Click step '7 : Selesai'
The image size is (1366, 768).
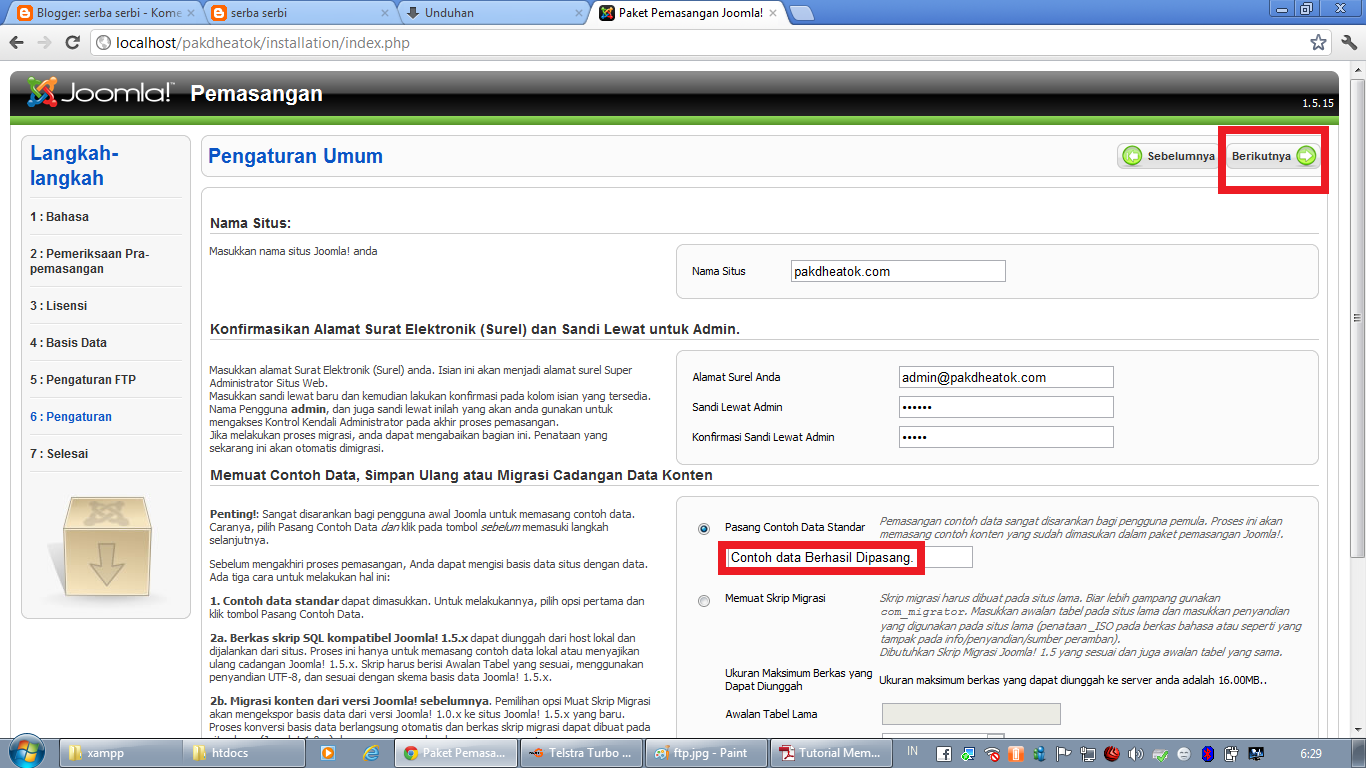[x=59, y=454]
